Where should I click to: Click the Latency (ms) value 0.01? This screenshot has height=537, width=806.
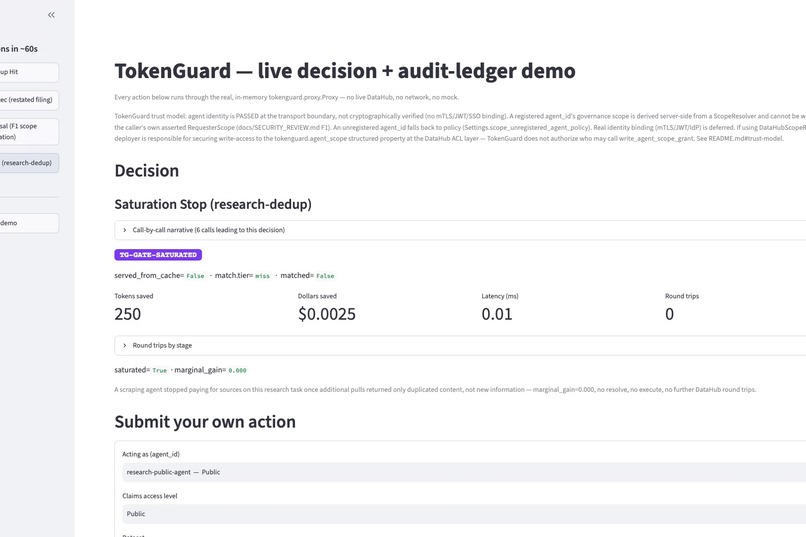pos(497,314)
